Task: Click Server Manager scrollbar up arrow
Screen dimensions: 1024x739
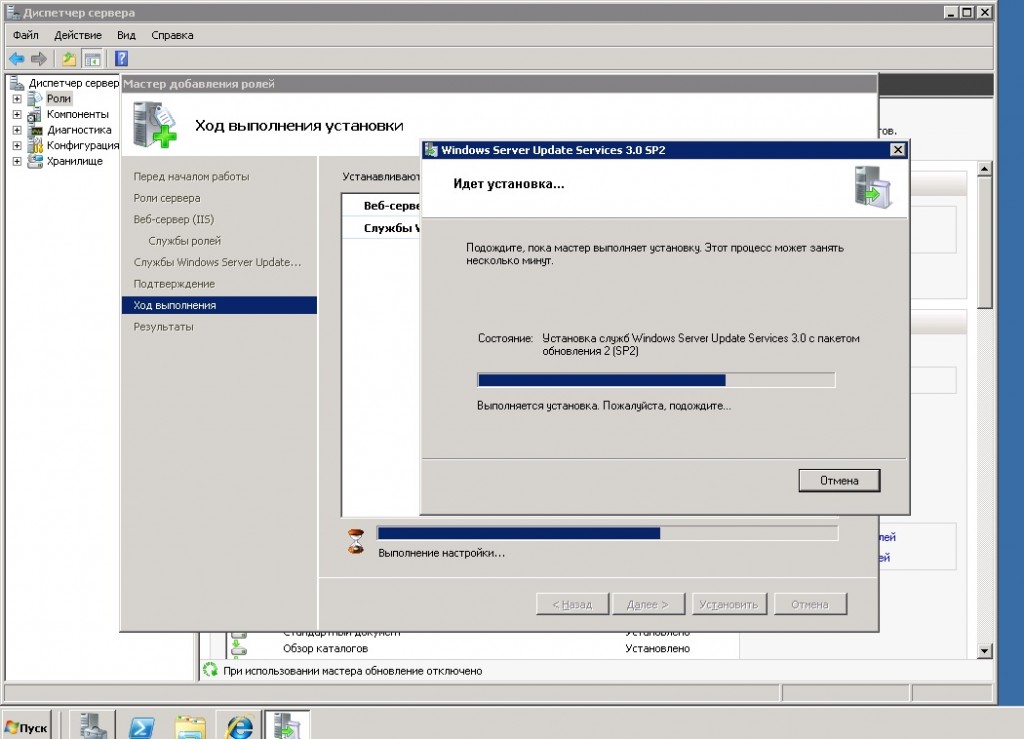Action: pos(985,169)
